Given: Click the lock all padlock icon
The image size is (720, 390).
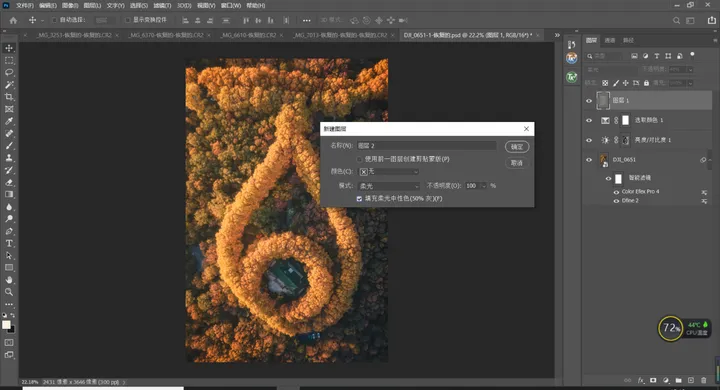Looking at the screenshot, I should coord(647,83).
